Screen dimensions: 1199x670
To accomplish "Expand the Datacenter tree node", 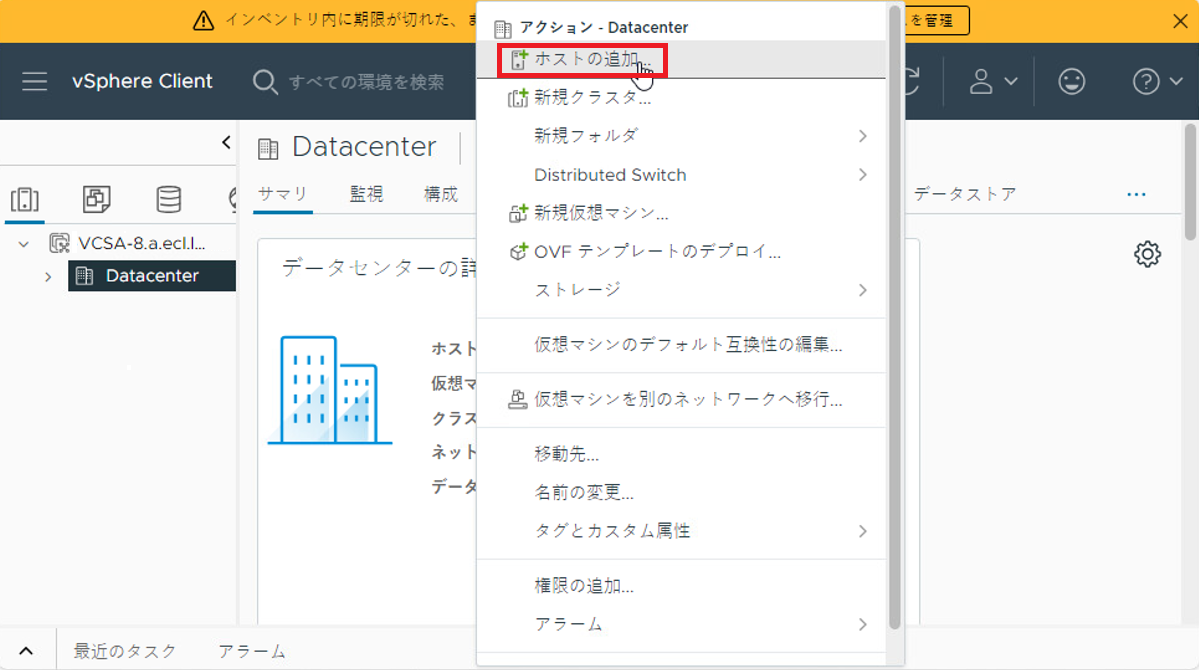I will [x=48, y=276].
